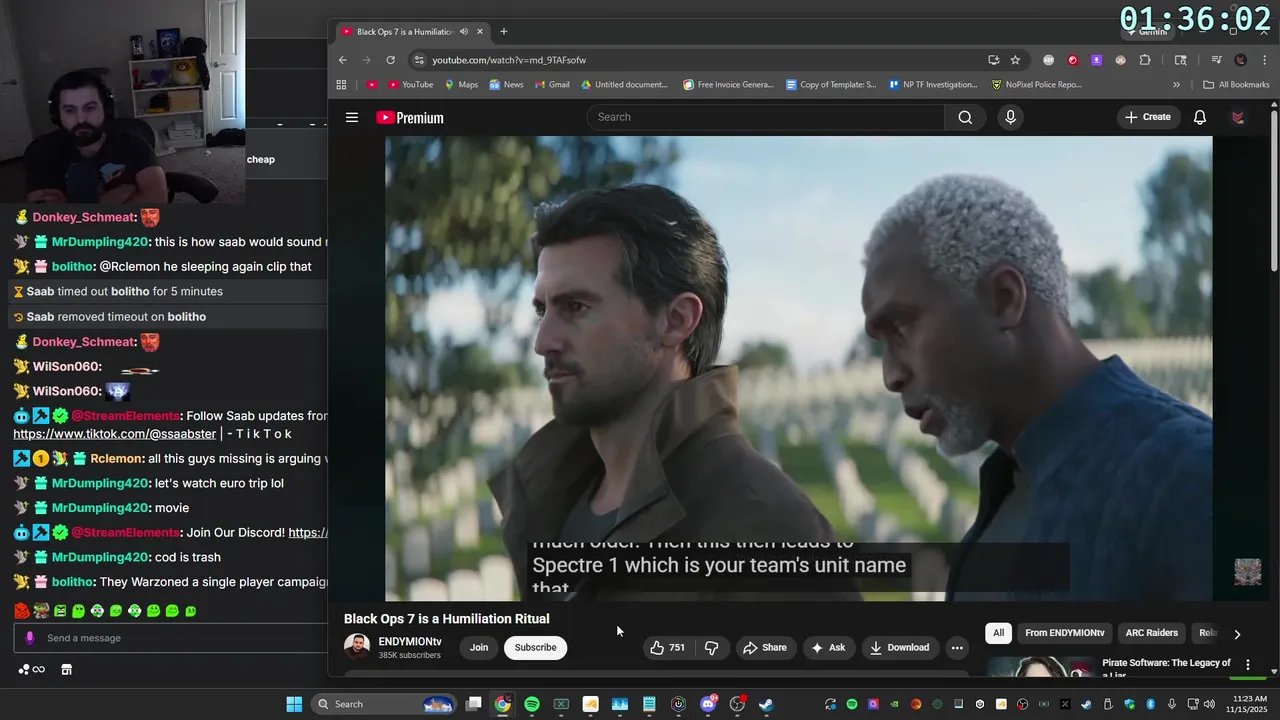Open Chrome media control icon
The width and height of the screenshot is (1280, 720).
[1216, 60]
